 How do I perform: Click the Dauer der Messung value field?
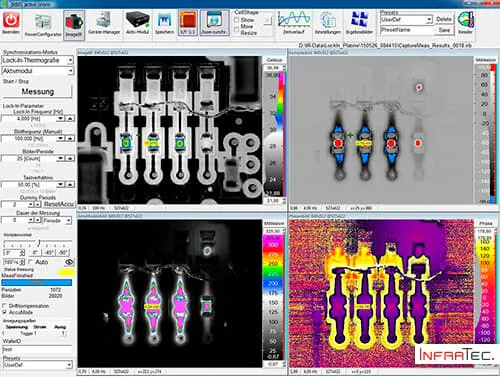pyautogui.click(x=15, y=220)
